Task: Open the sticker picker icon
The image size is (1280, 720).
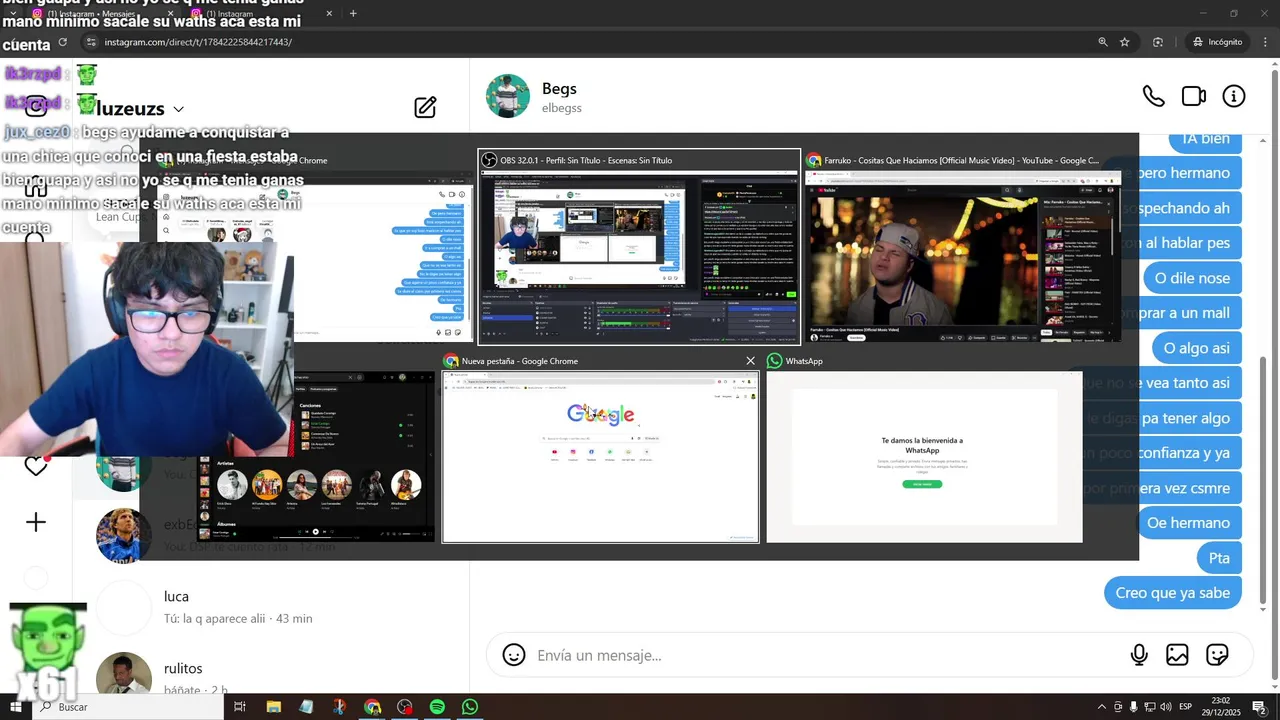Action: 1217,655
